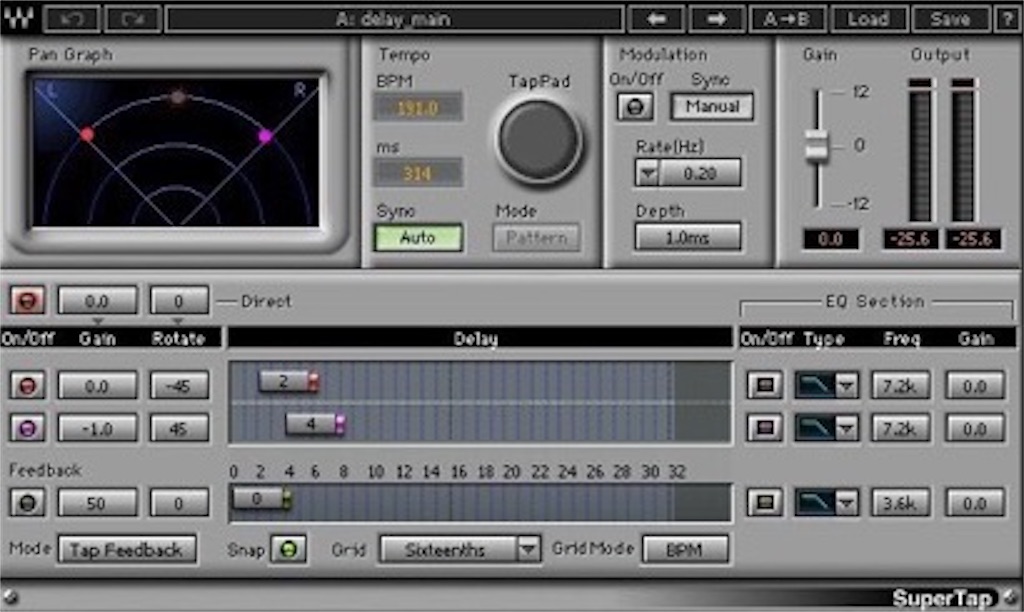The width and height of the screenshot is (1024, 612).
Task: Click the Auto tempo sync button
Action: (418, 237)
